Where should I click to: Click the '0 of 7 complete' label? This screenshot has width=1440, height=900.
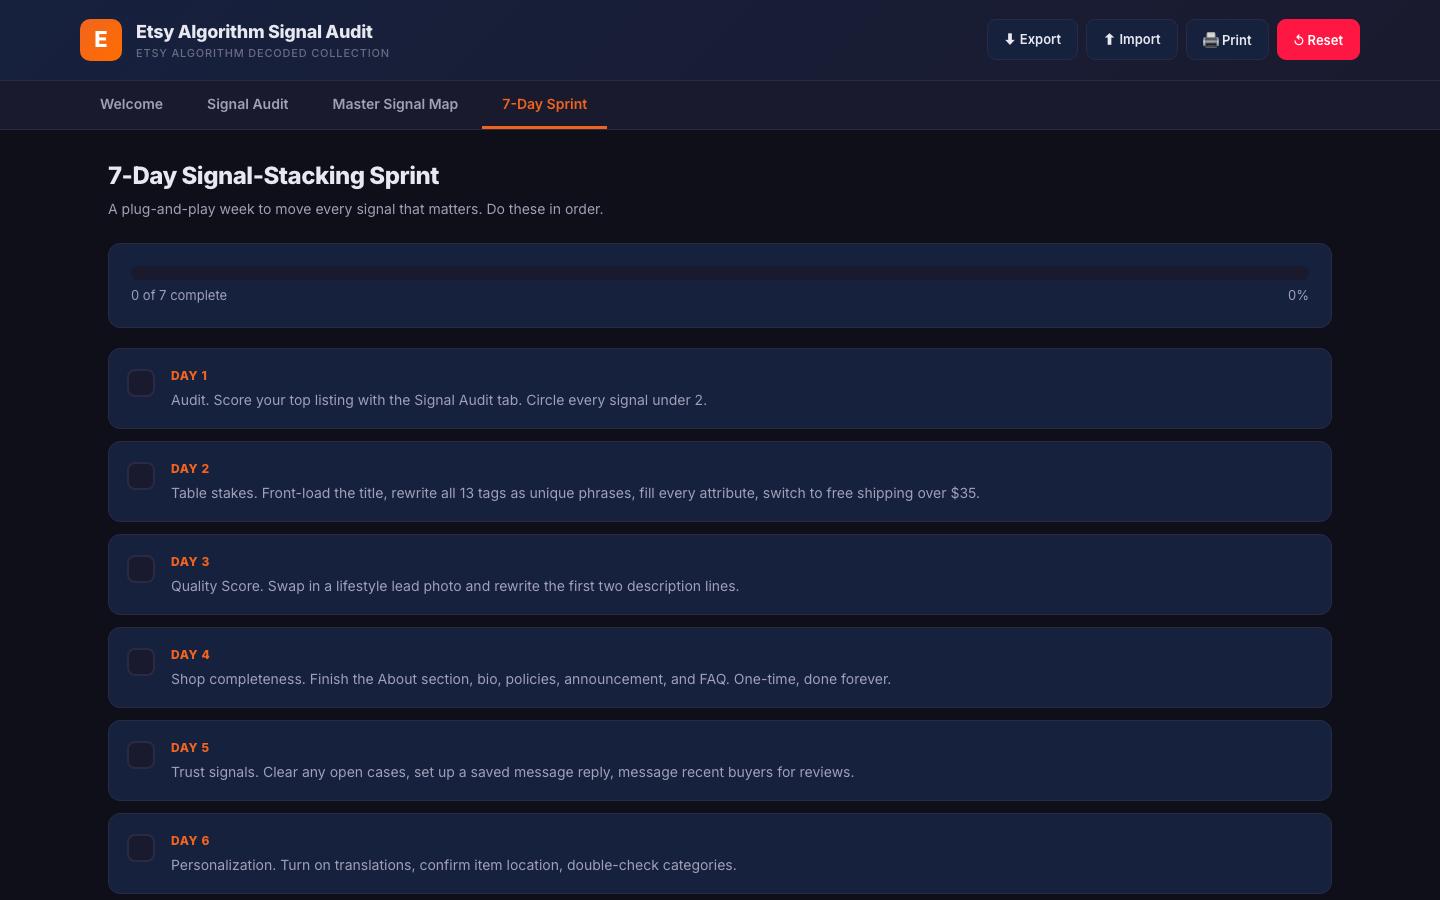pos(179,295)
